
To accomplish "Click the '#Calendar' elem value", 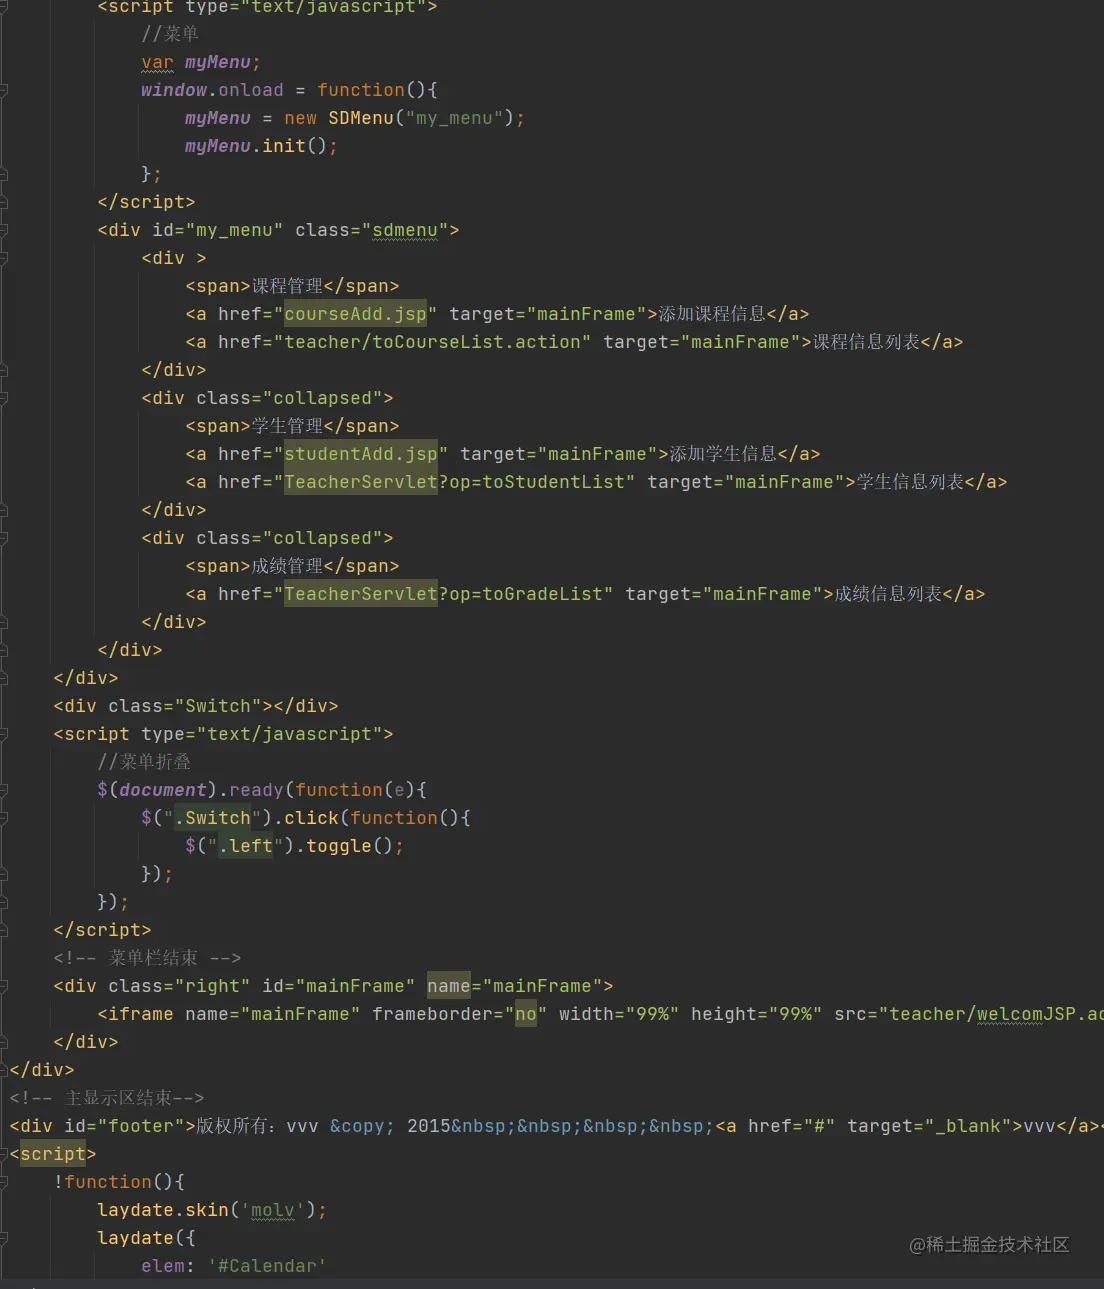I will coord(267,1266).
